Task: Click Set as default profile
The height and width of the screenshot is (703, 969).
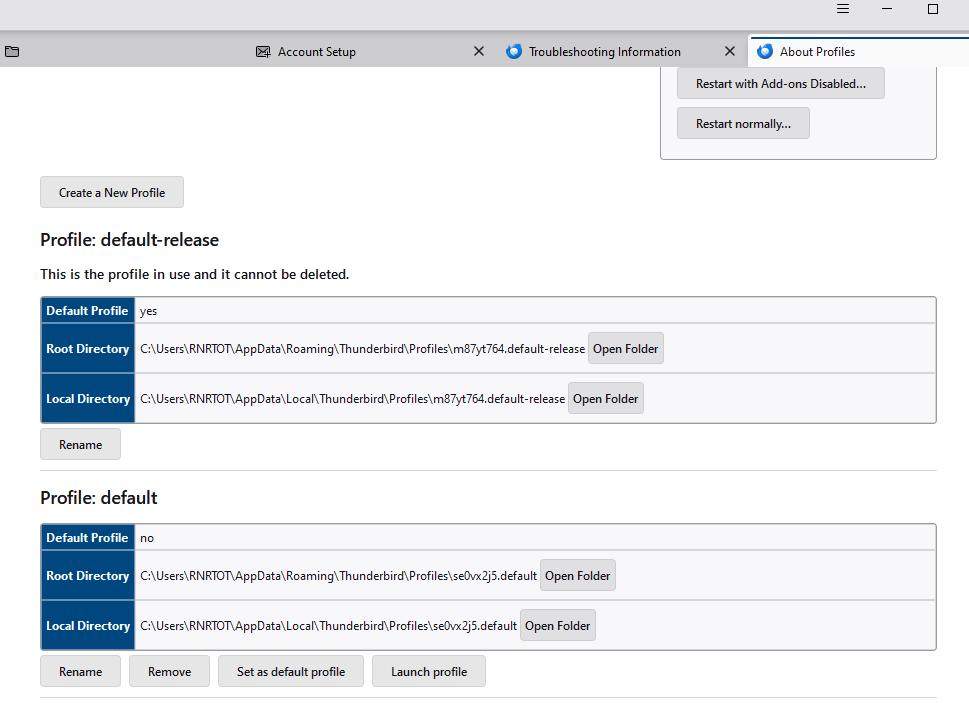Action: [291, 671]
